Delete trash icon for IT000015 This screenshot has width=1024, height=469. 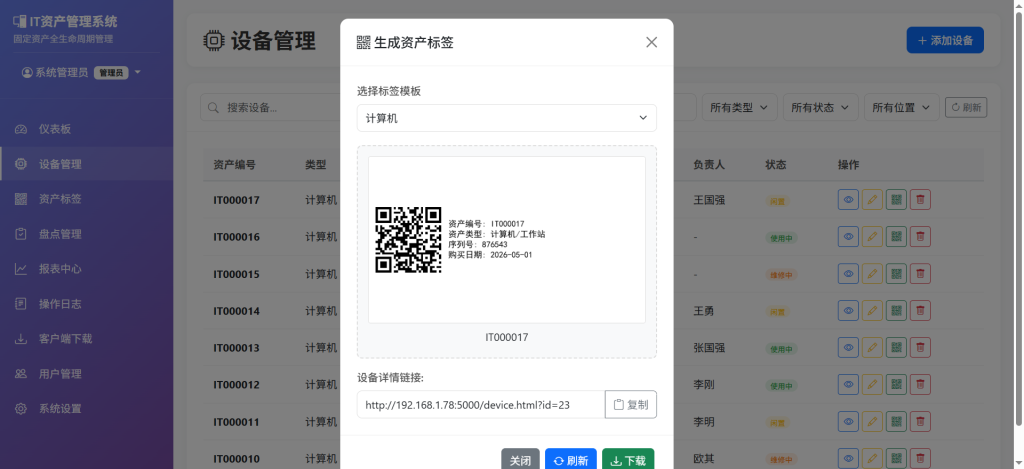point(920,274)
